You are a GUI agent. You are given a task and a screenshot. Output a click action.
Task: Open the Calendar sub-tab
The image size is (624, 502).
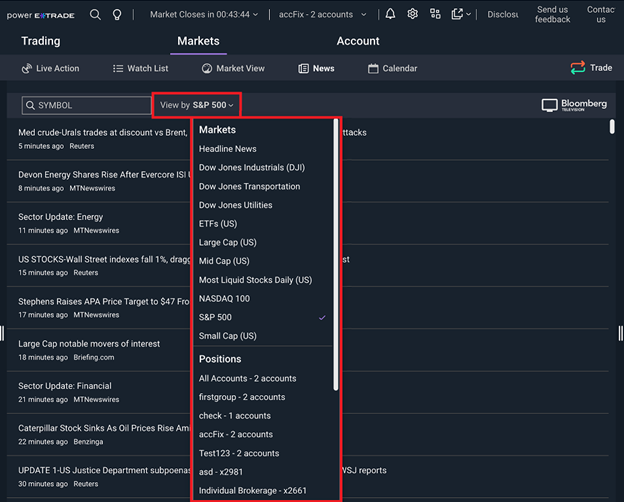(x=392, y=68)
